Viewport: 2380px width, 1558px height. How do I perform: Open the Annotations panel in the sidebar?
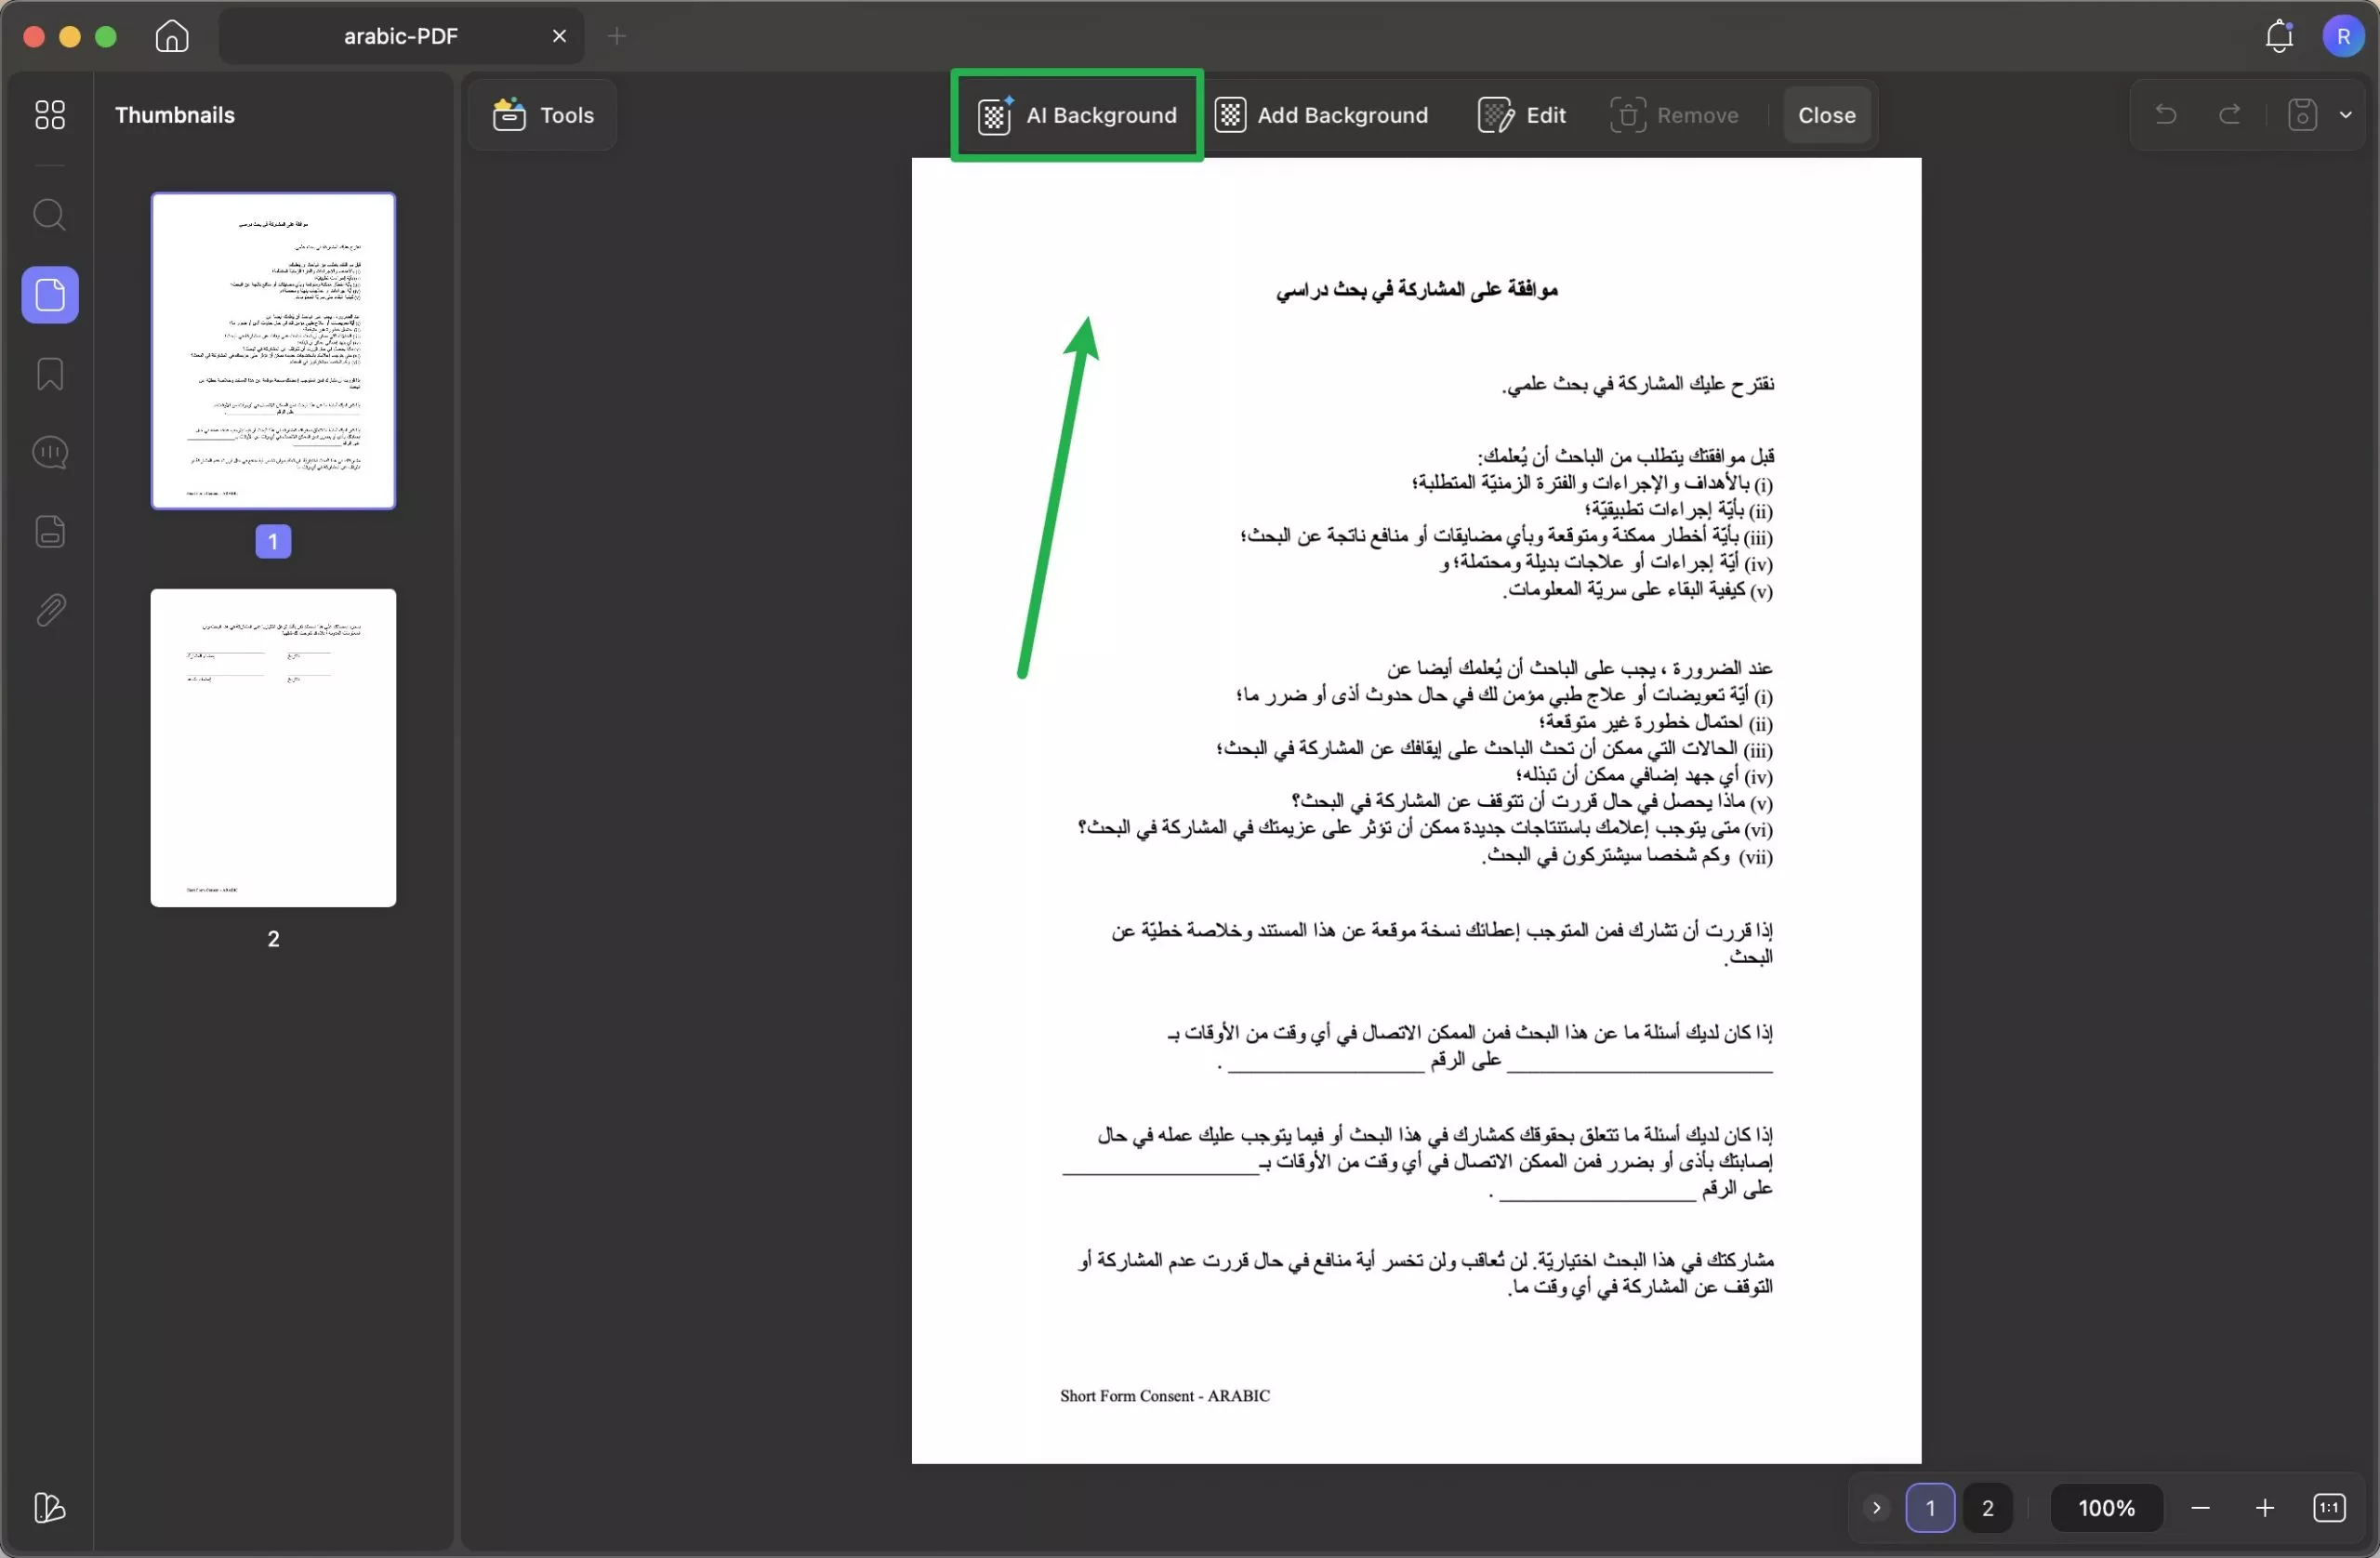(x=50, y=452)
